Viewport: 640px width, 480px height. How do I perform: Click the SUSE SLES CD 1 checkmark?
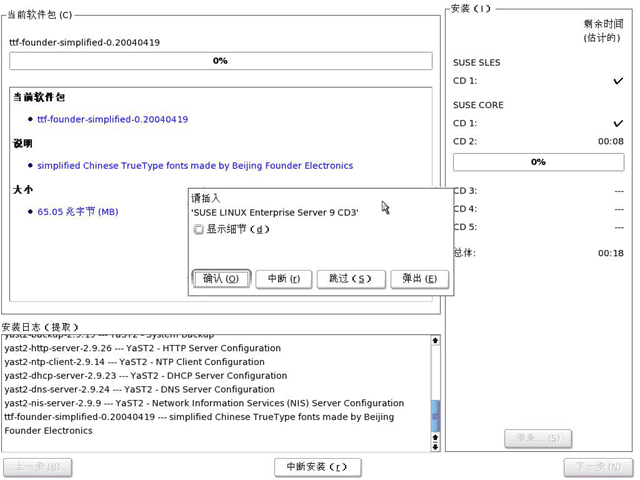[x=618, y=81]
